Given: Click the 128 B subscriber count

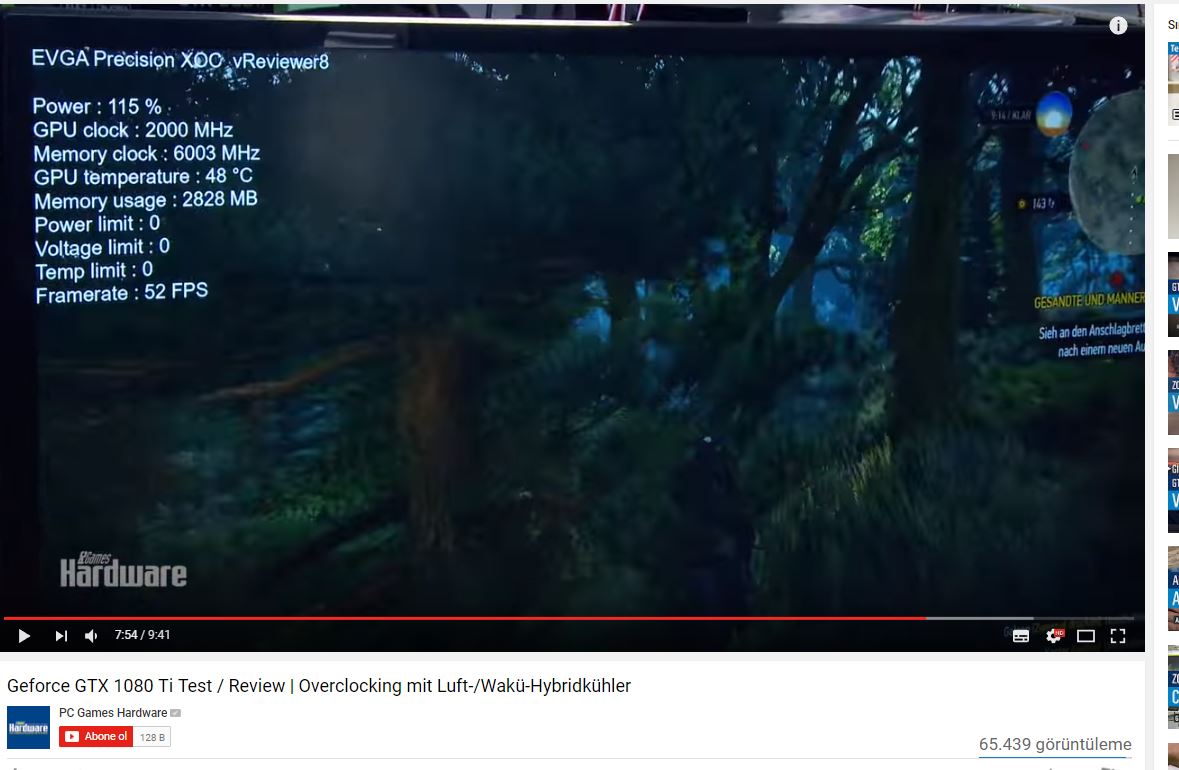Looking at the screenshot, I should (153, 737).
